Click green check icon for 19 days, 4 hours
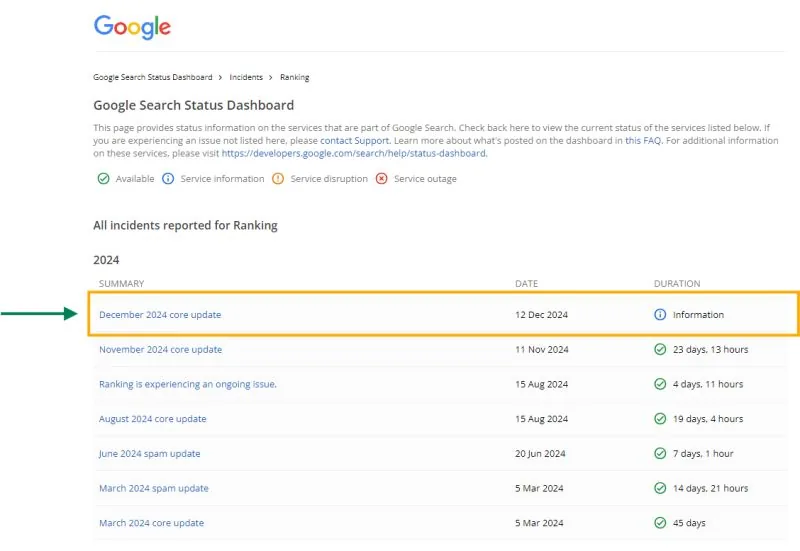 pyautogui.click(x=660, y=418)
